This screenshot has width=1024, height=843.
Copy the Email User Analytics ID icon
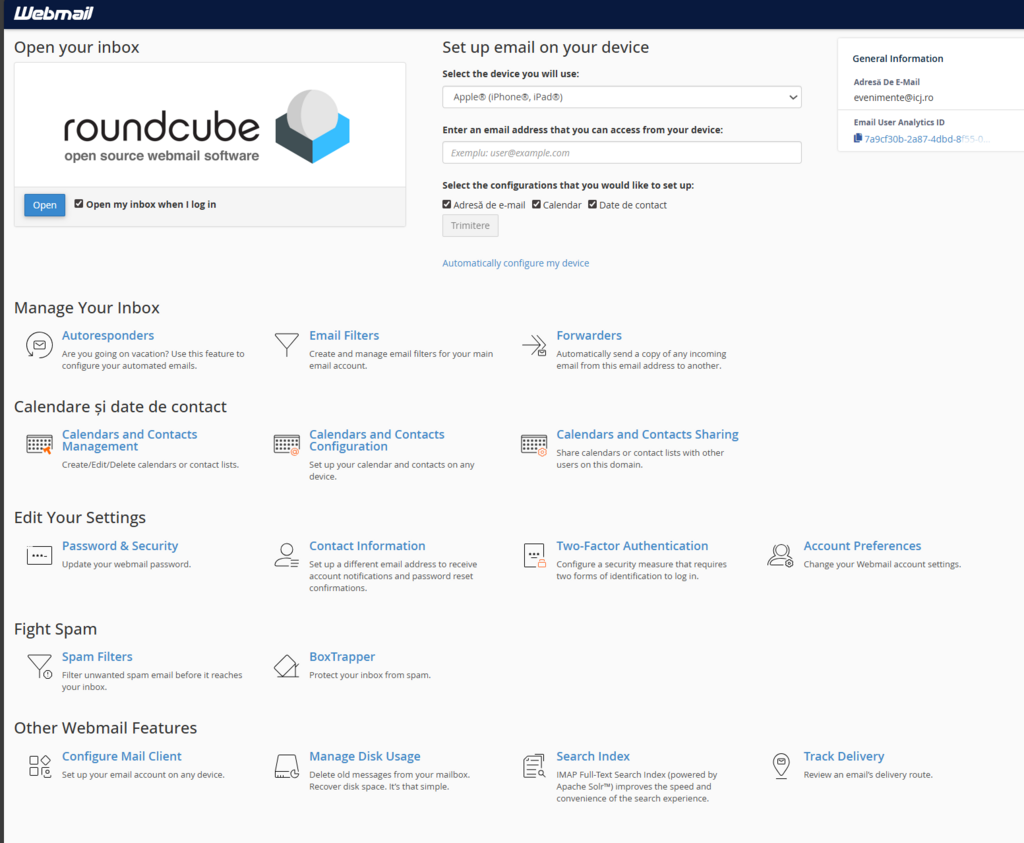pyautogui.click(x=858, y=139)
